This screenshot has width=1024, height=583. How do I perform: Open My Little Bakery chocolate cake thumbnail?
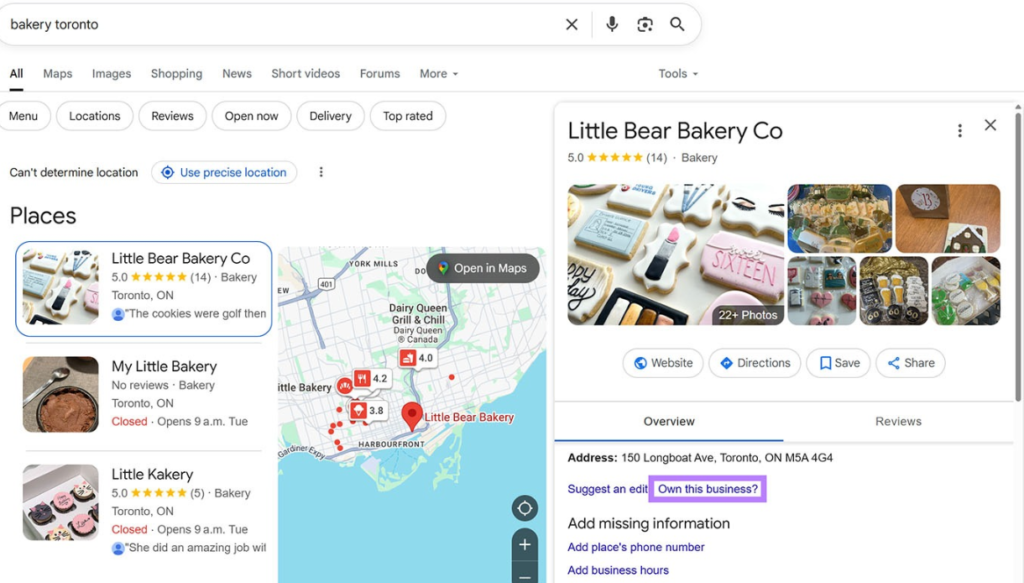coord(61,394)
